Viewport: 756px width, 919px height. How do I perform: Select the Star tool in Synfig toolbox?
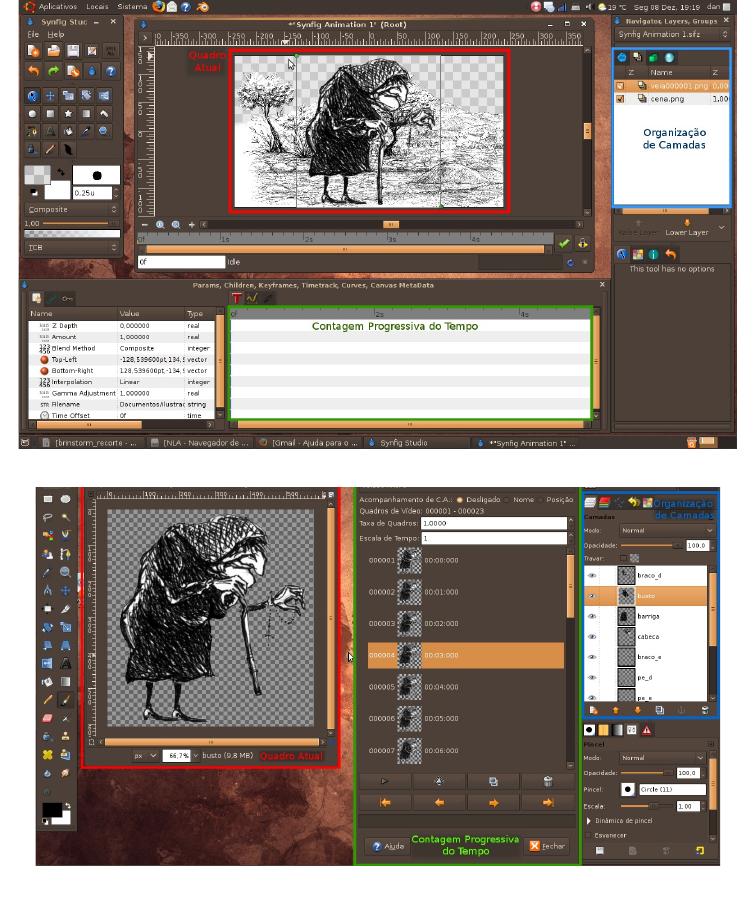click(68, 114)
